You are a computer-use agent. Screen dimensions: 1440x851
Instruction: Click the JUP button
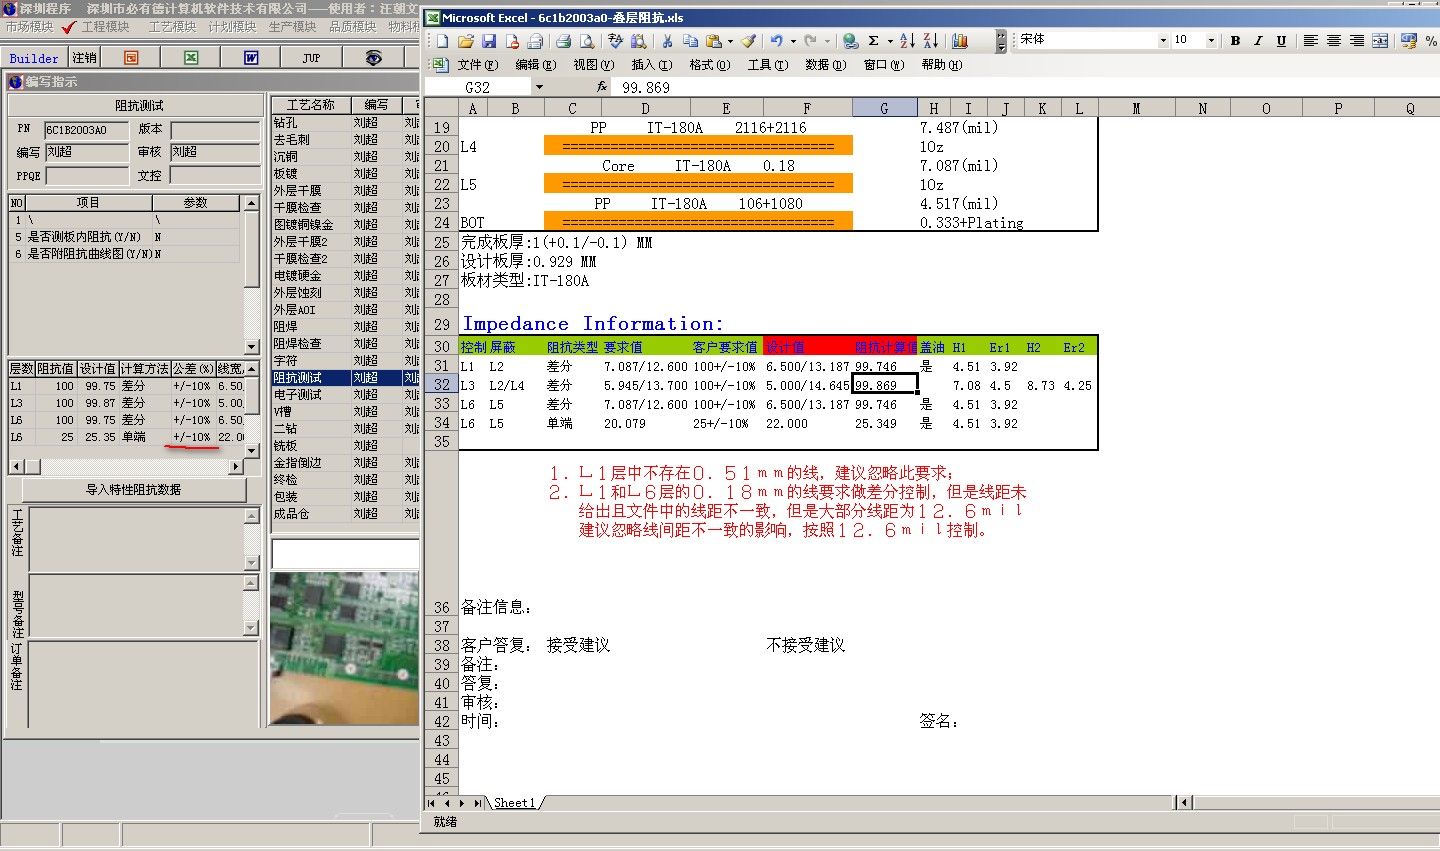click(x=312, y=58)
